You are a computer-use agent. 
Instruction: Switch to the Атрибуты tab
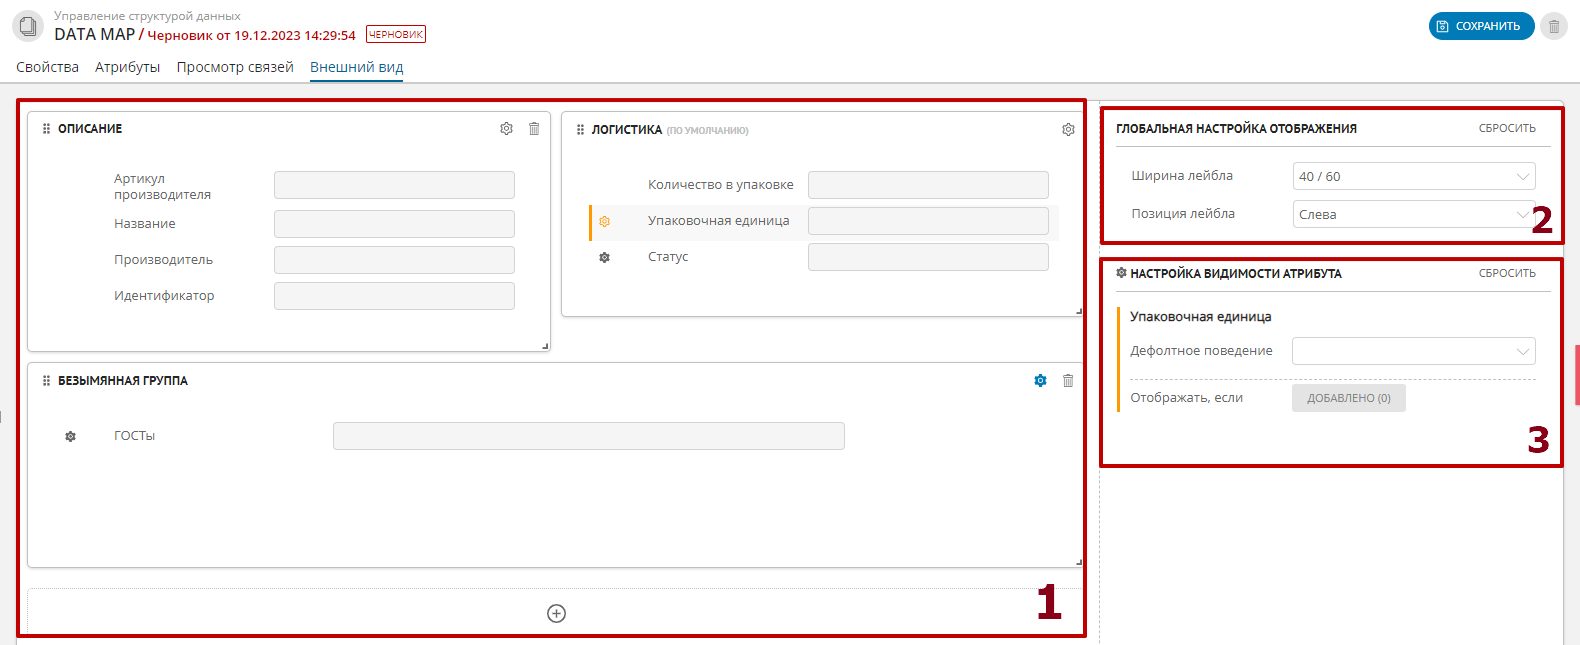127,67
